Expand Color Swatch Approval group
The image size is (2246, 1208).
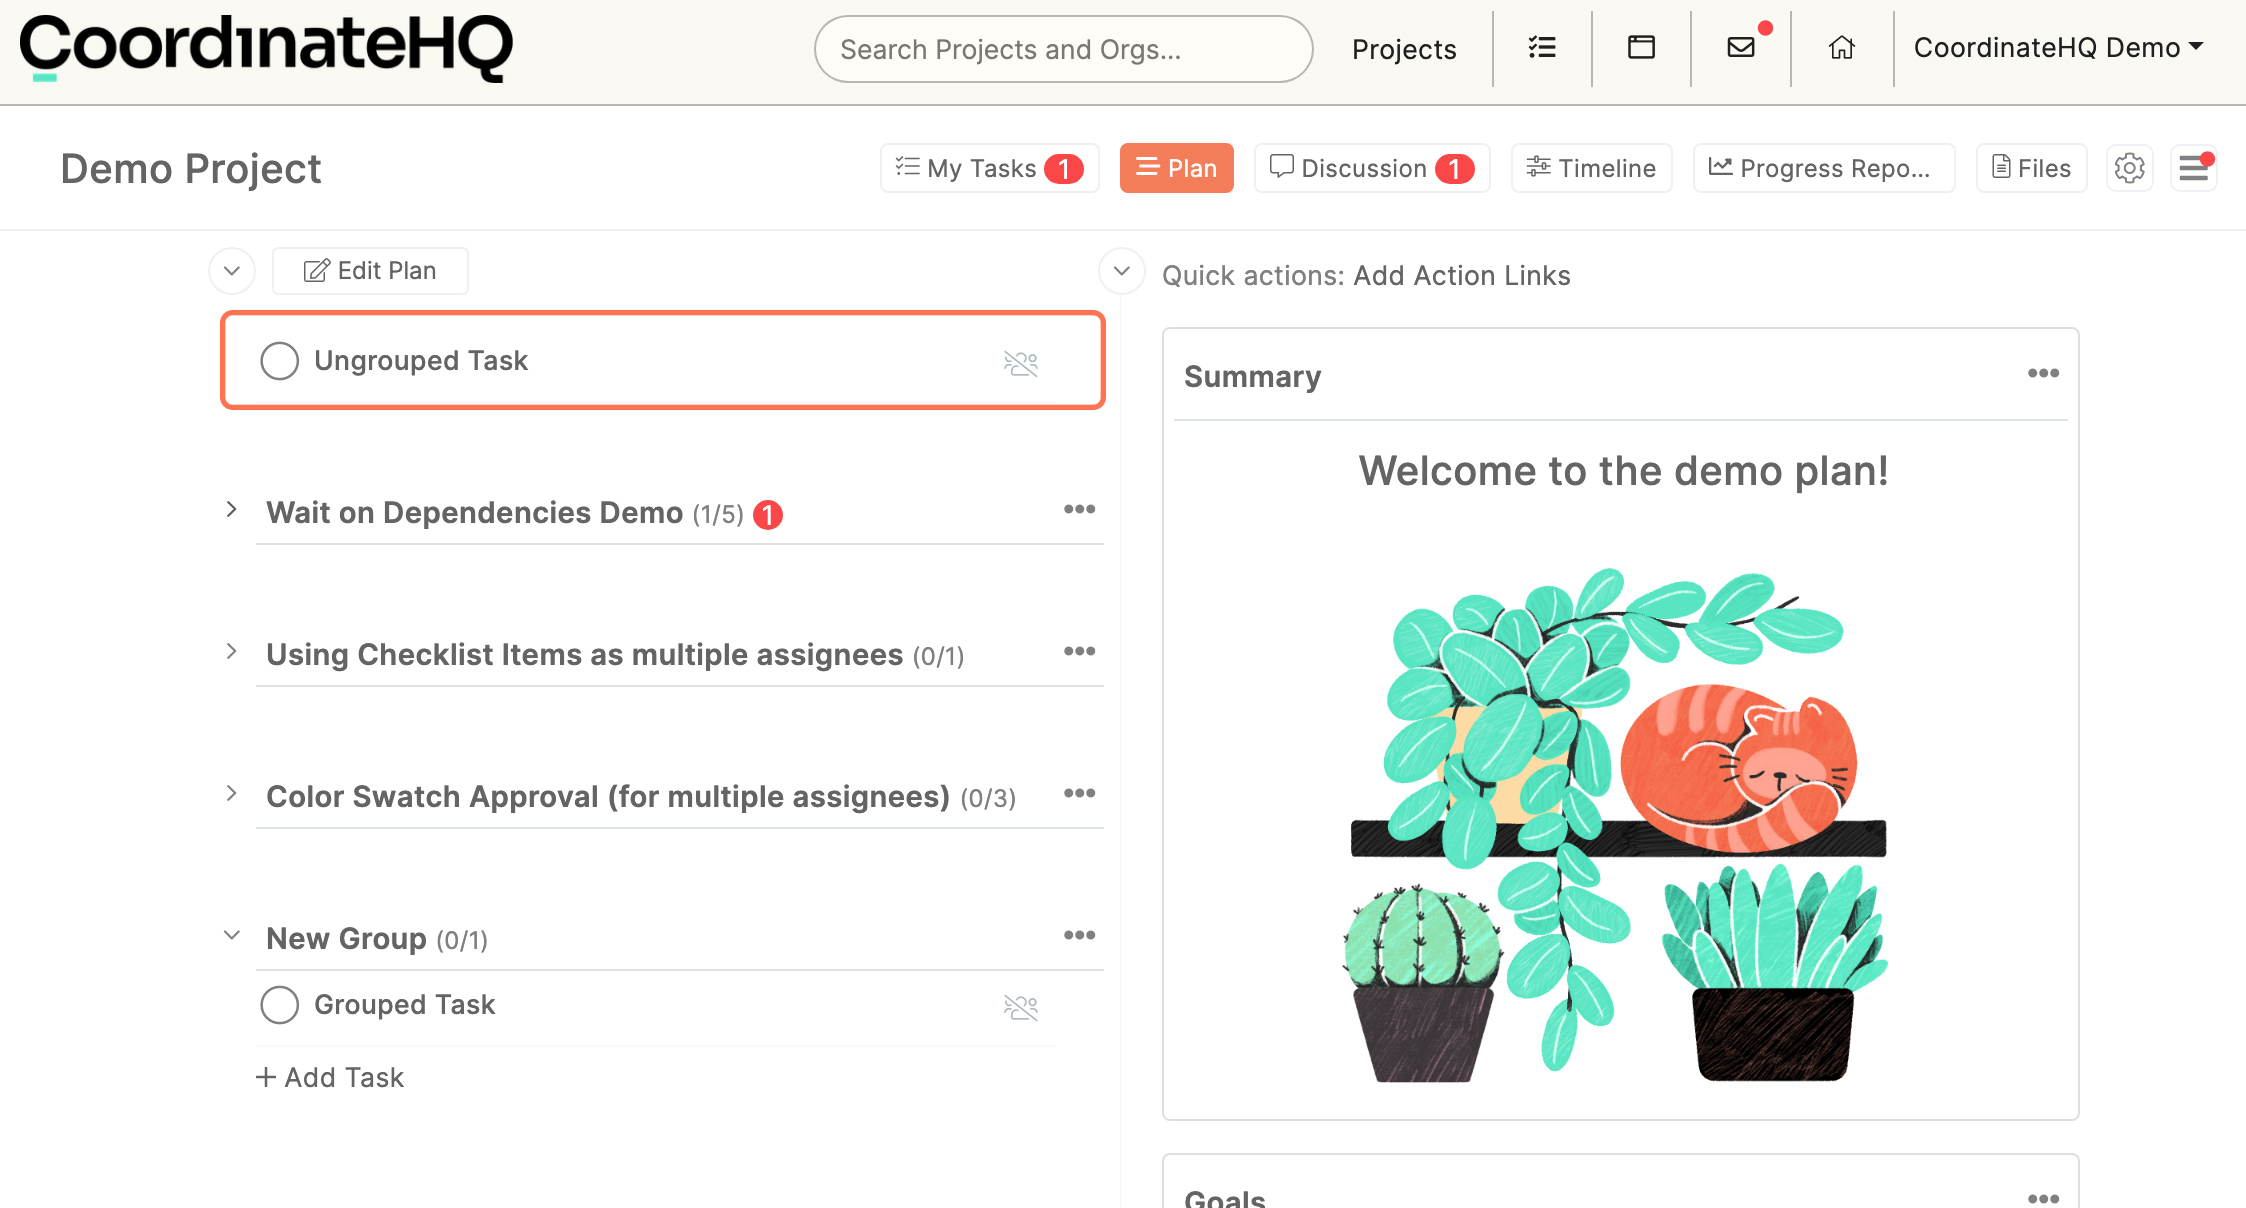231,794
